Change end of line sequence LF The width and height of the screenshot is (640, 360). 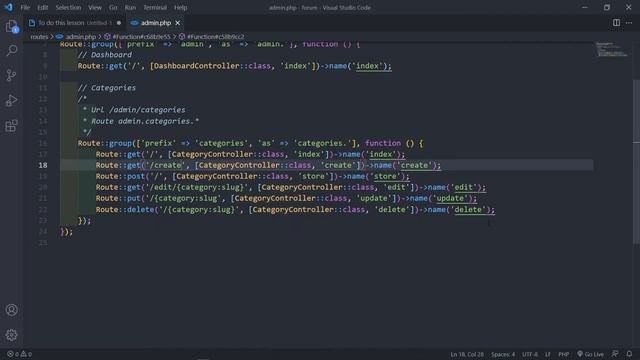tap(548, 354)
